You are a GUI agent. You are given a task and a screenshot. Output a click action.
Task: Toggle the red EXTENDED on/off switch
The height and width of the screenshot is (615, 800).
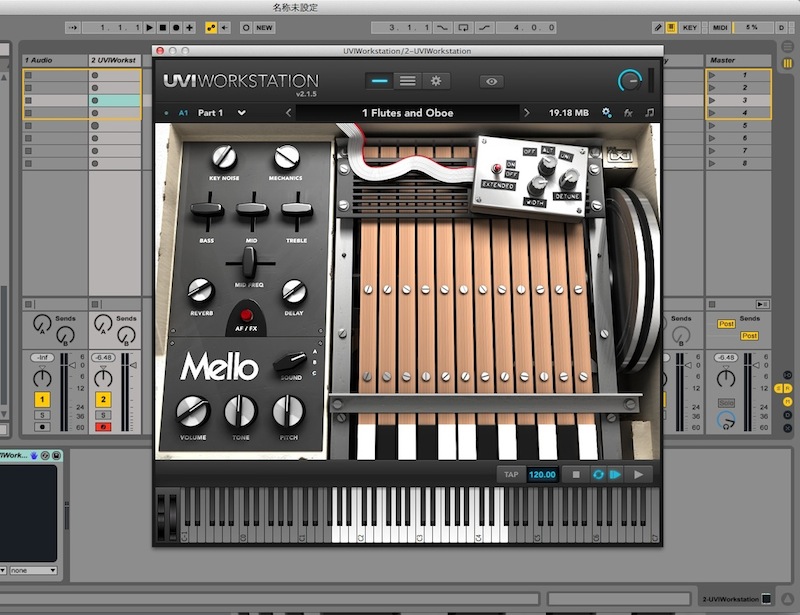click(x=495, y=168)
